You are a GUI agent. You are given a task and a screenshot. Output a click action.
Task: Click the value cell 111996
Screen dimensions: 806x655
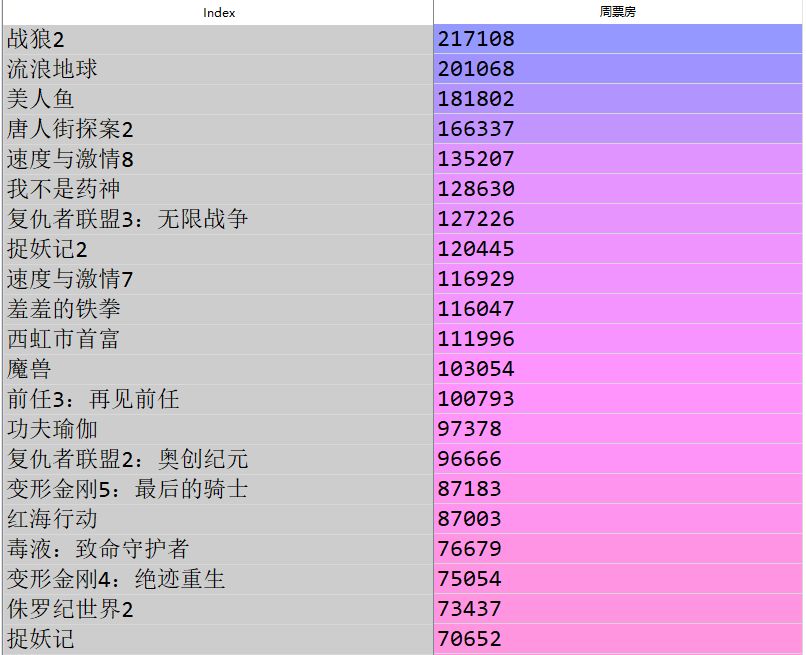coord(617,339)
